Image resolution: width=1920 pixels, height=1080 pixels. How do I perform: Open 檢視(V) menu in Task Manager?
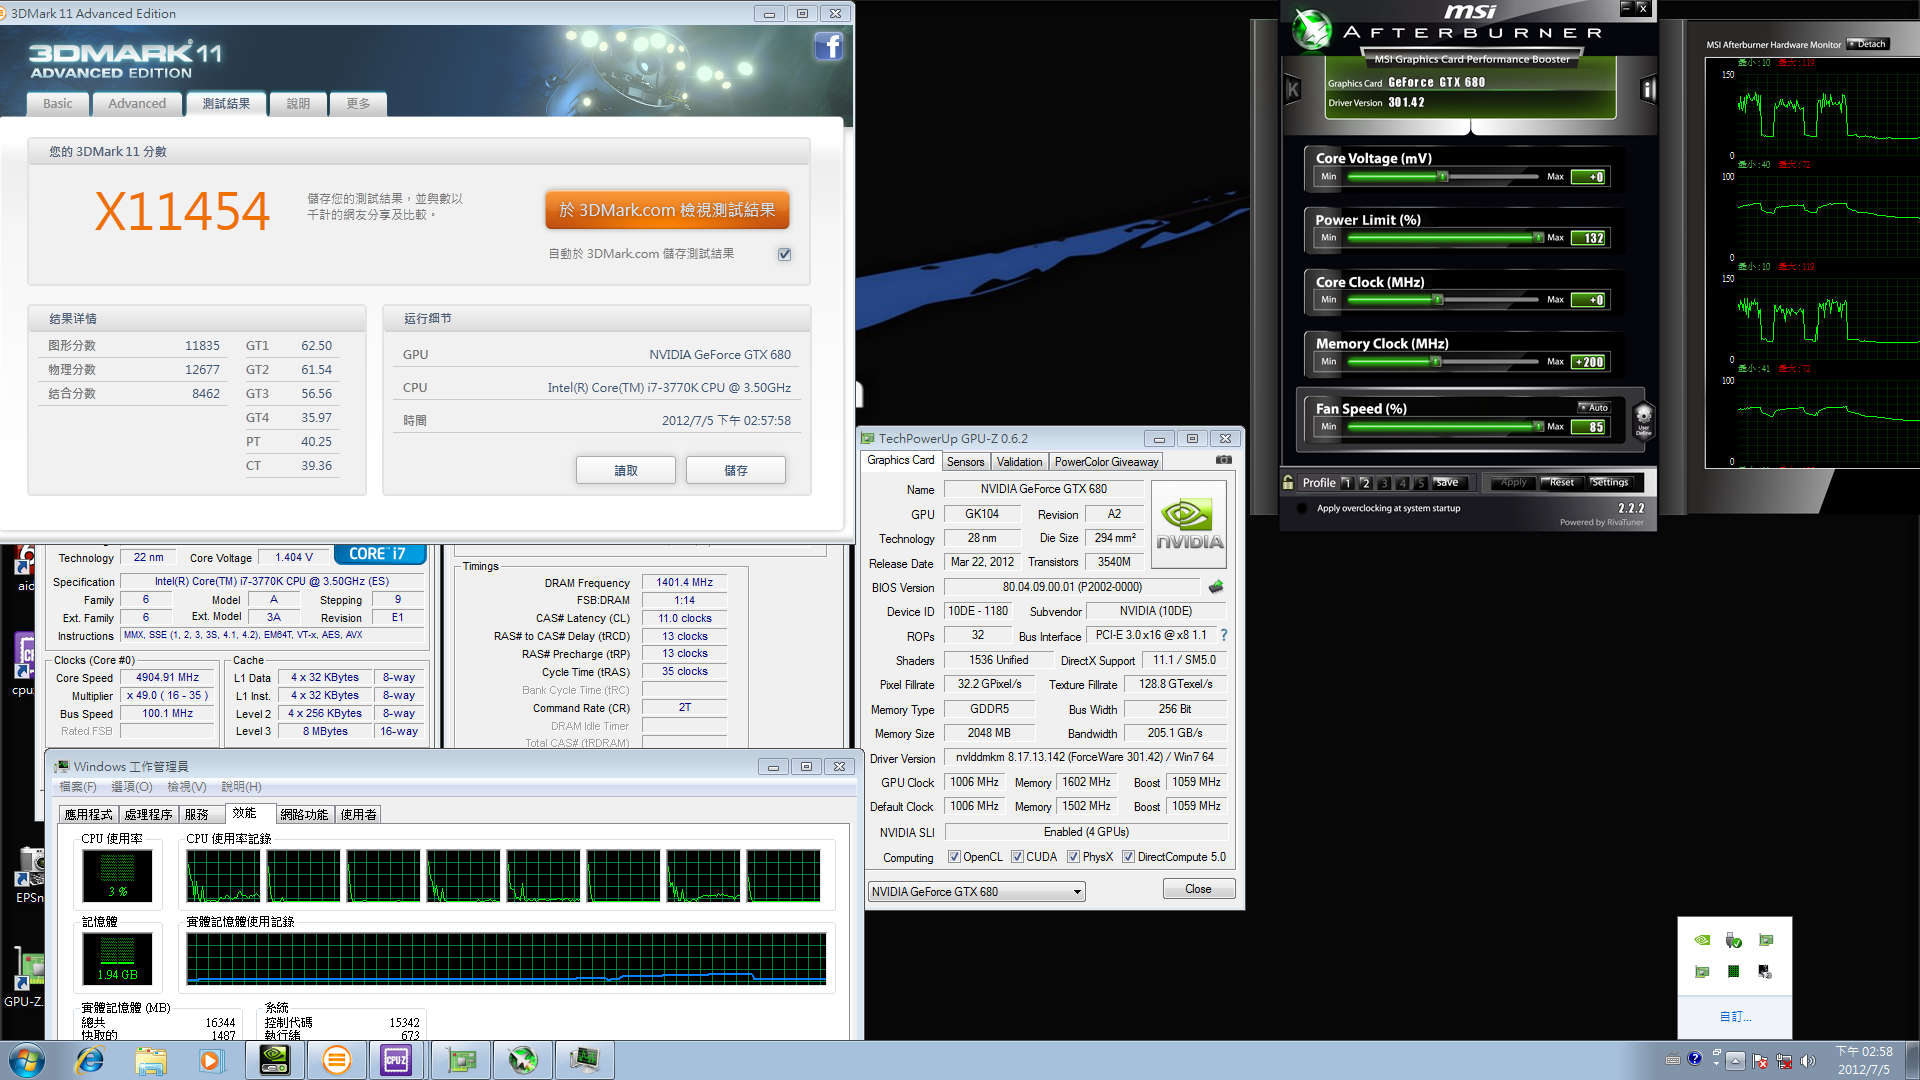tap(187, 787)
